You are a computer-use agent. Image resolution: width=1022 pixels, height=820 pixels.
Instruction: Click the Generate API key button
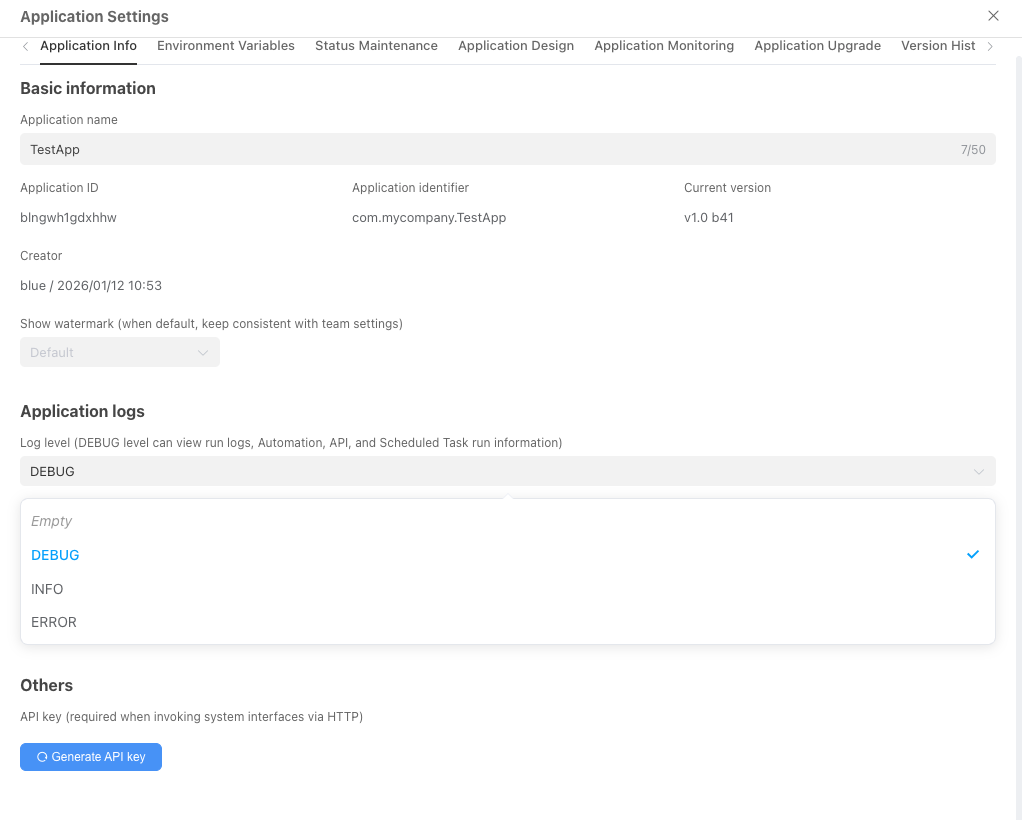click(90, 757)
